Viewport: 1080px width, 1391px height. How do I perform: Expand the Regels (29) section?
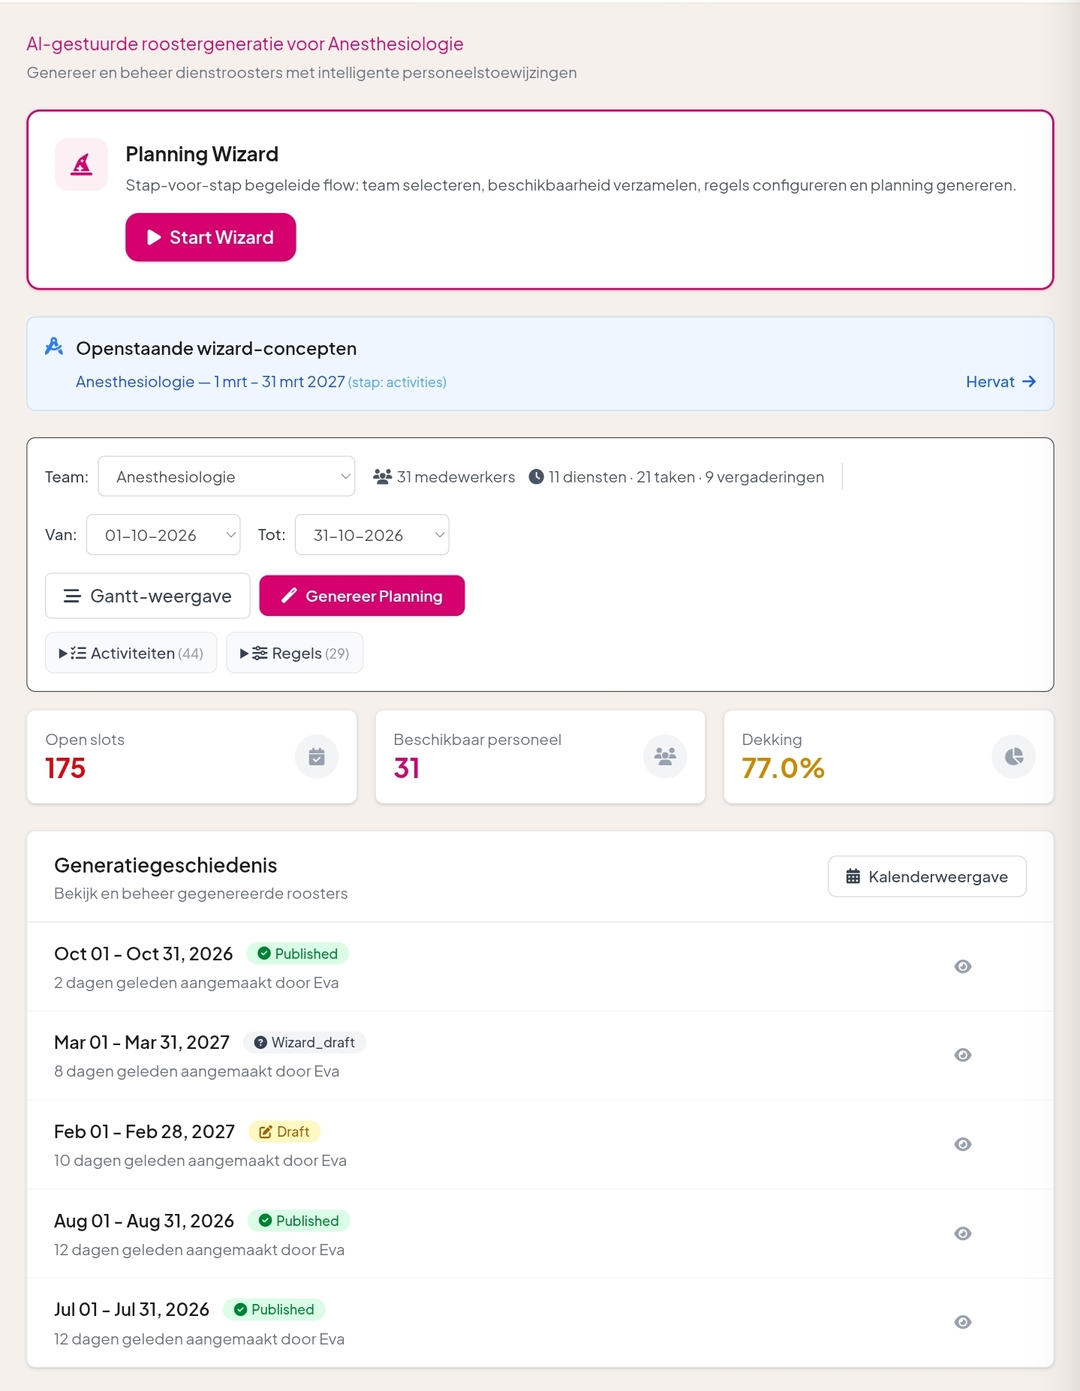[x=294, y=653]
